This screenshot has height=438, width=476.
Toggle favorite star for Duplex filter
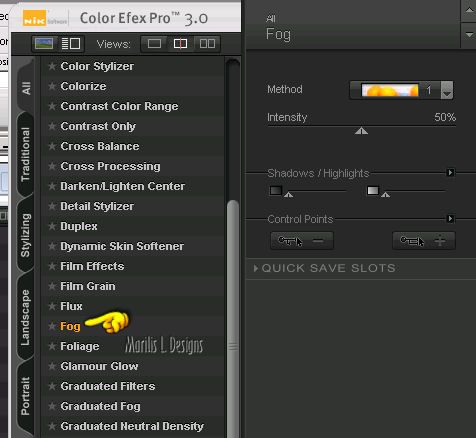(x=52, y=226)
